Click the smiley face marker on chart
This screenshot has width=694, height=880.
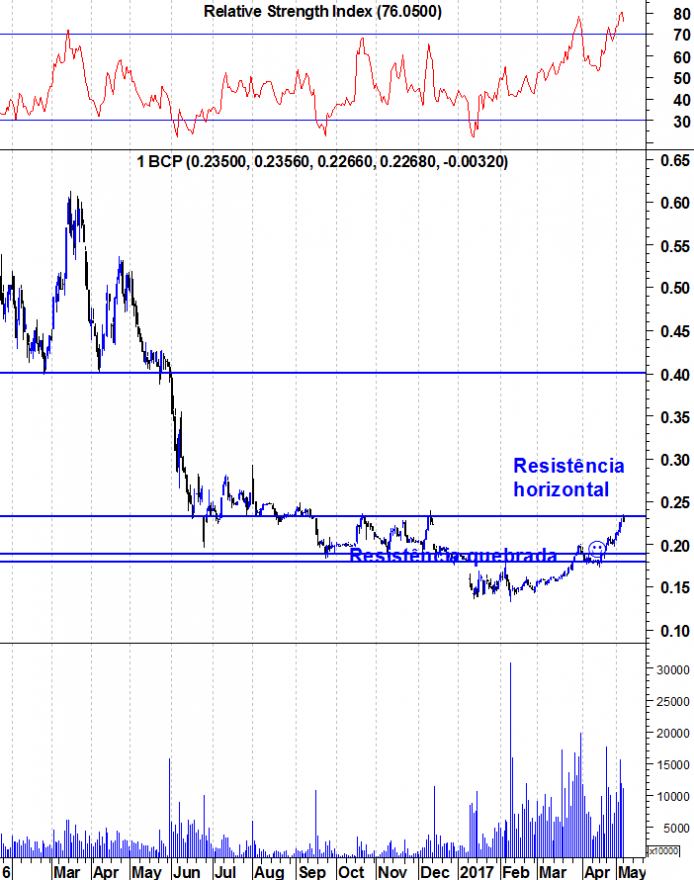click(x=596, y=548)
